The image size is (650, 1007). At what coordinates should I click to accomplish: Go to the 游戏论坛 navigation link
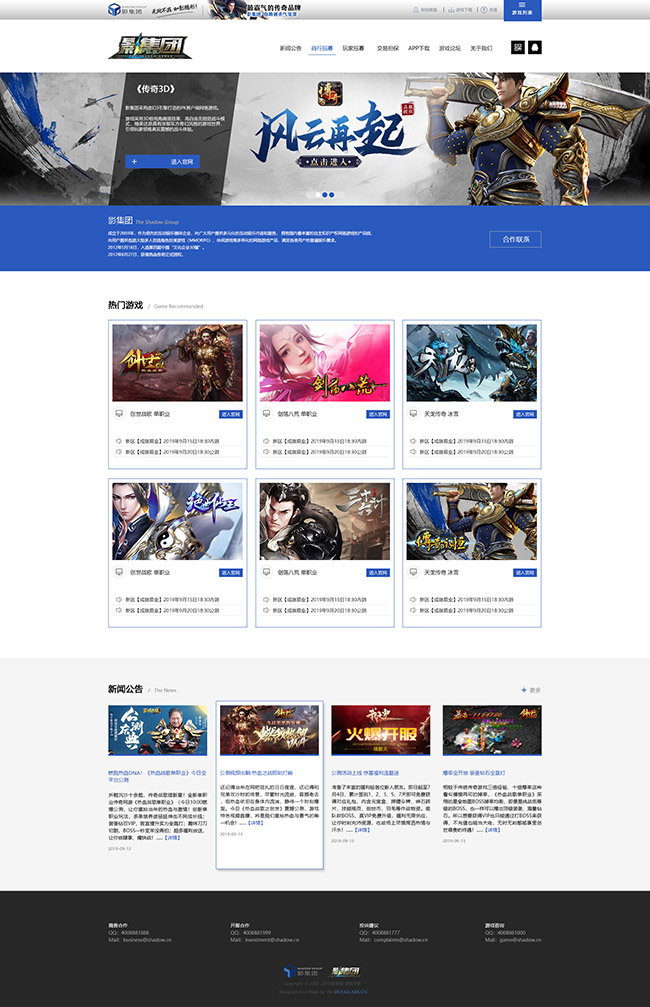pos(450,48)
